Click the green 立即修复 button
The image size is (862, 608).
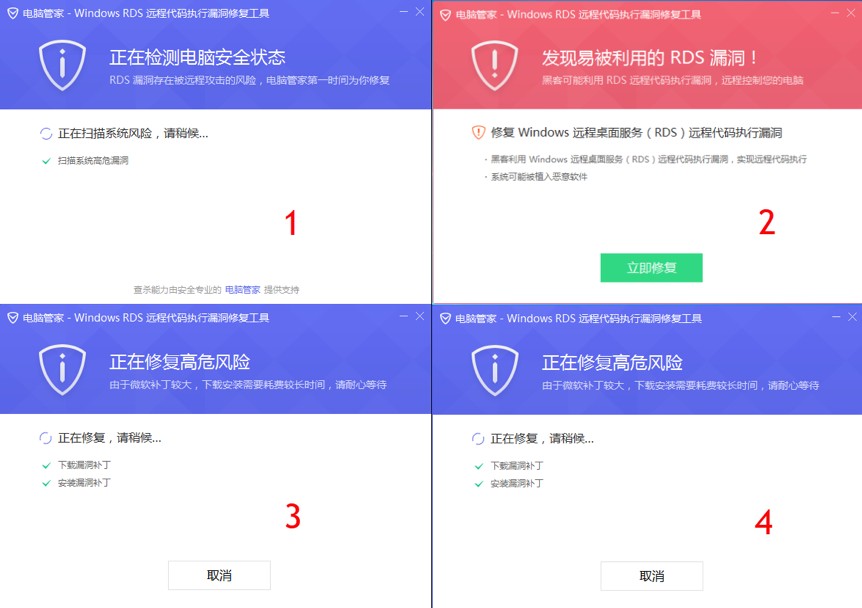(x=651, y=268)
